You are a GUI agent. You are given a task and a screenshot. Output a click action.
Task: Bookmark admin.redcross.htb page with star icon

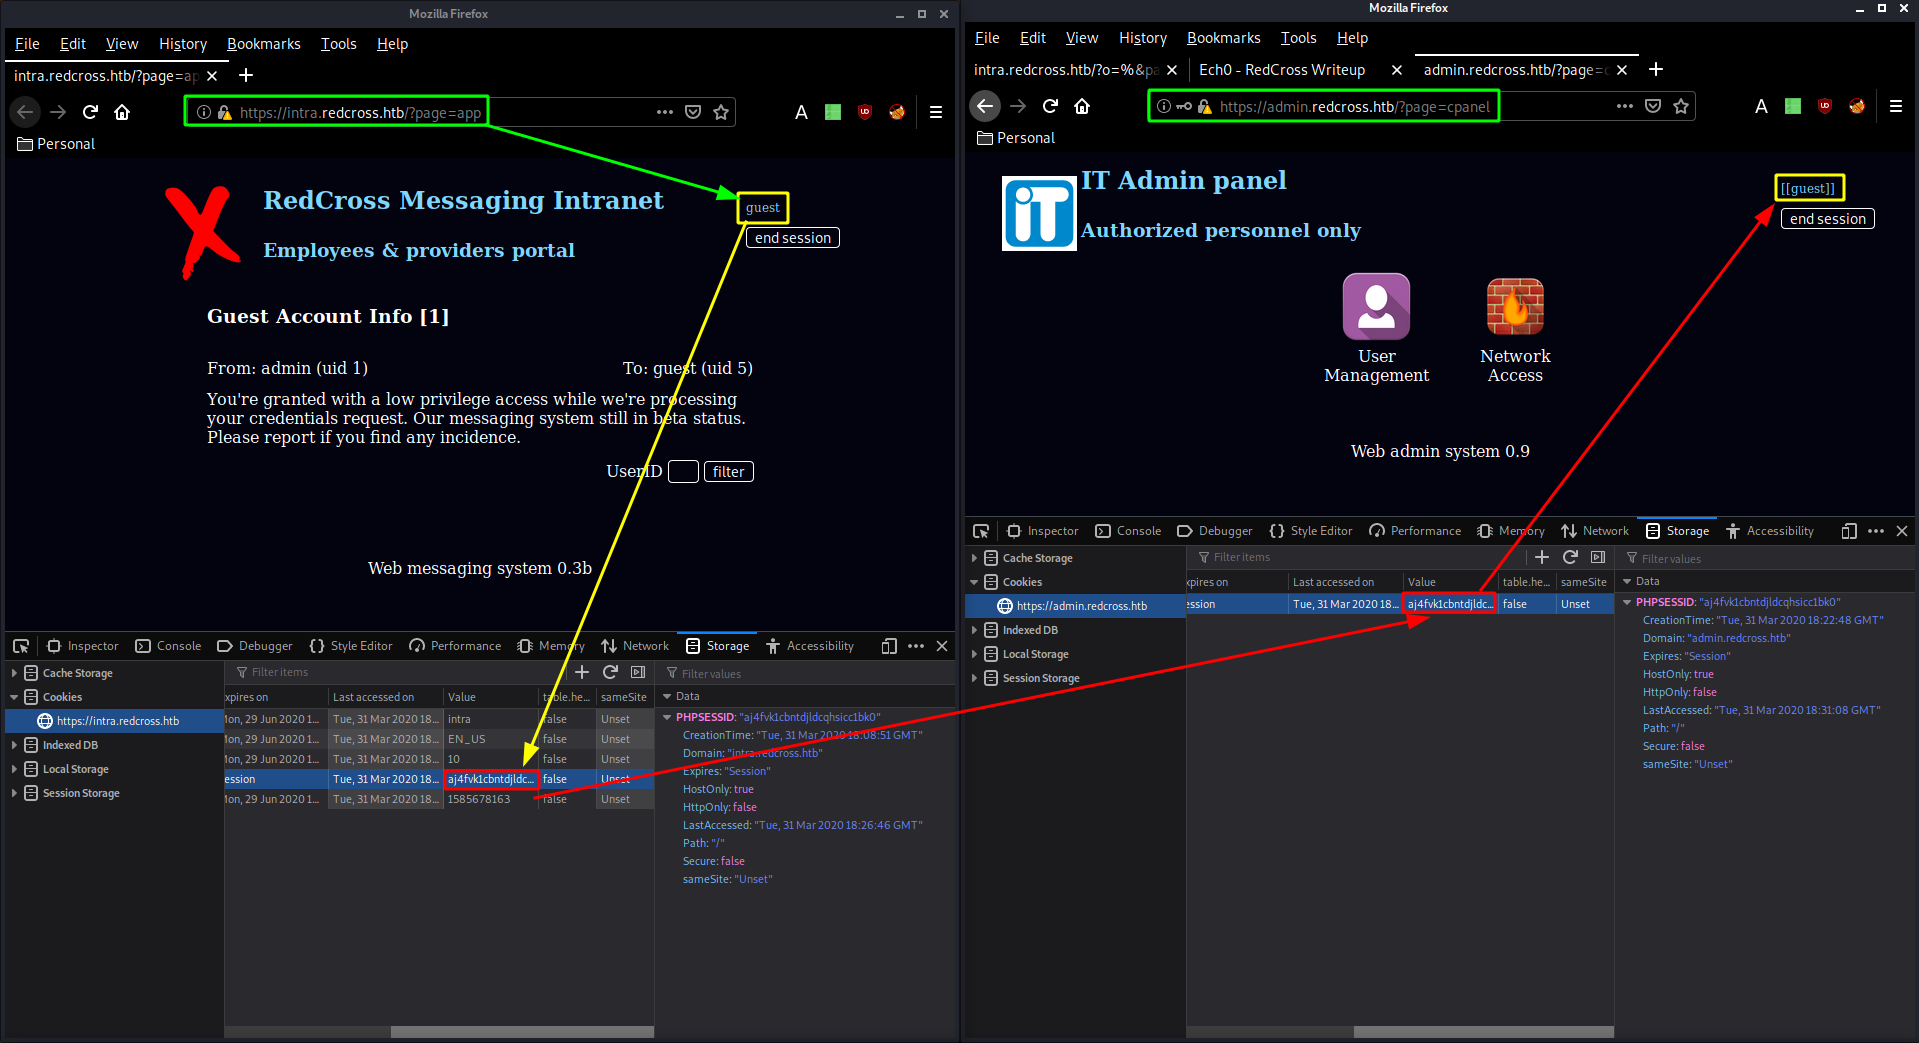[x=1681, y=106]
